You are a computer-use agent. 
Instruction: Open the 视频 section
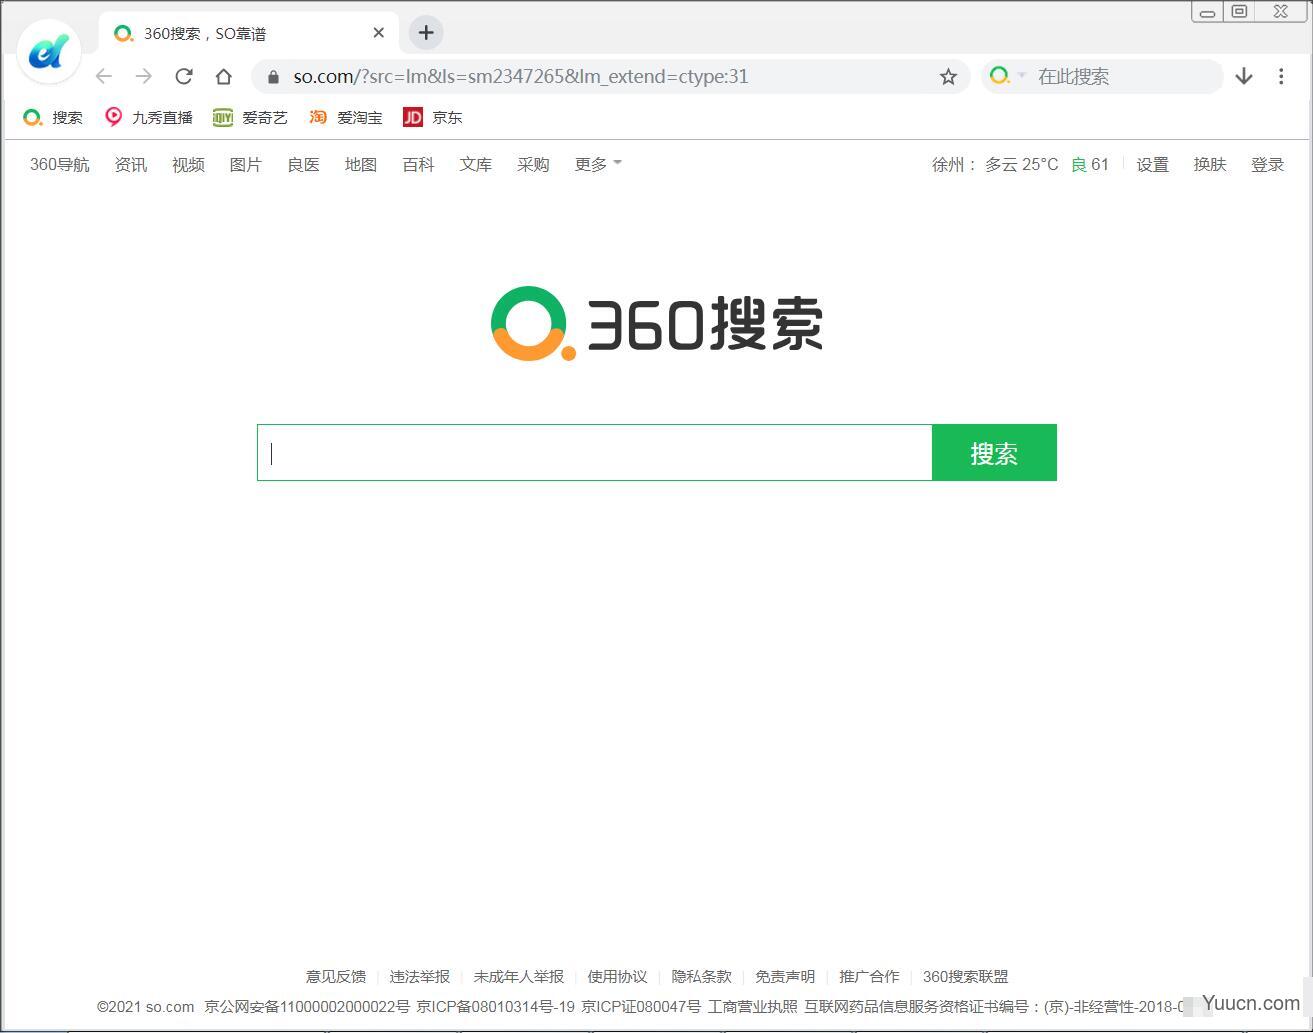(x=188, y=164)
